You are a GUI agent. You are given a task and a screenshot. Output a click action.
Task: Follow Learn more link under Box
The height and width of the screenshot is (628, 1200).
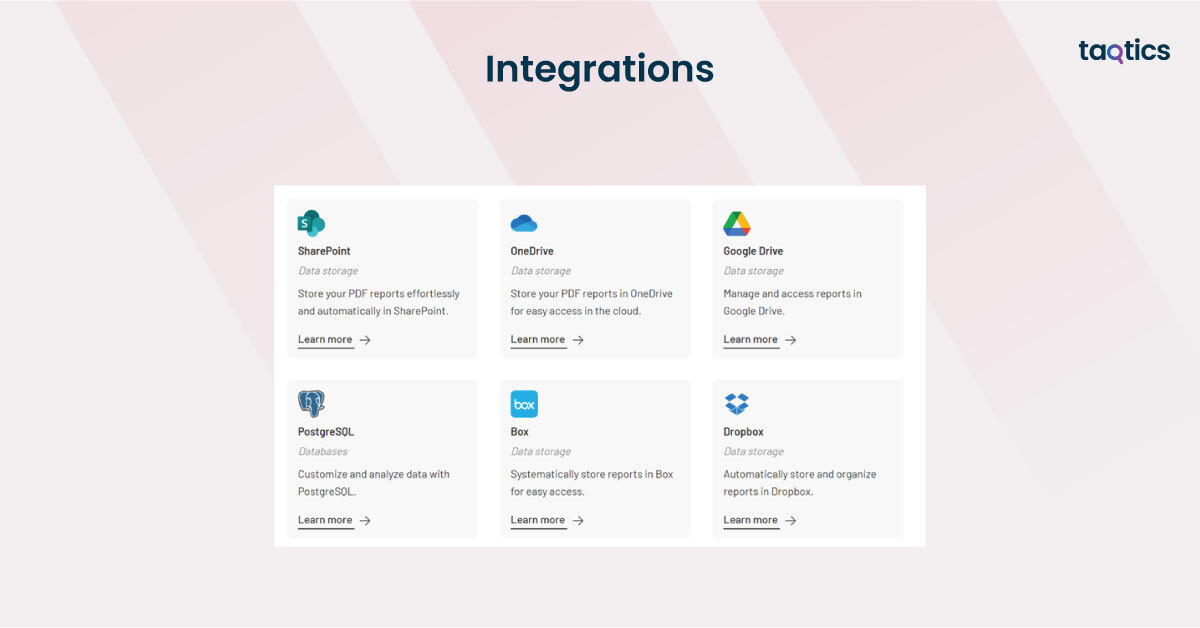tap(538, 520)
